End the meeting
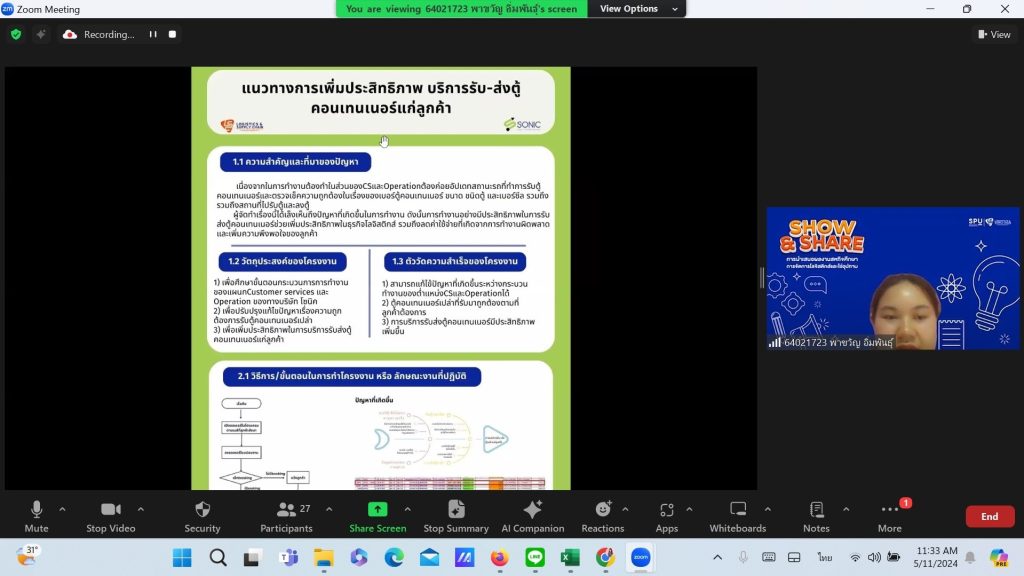 tap(989, 516)
